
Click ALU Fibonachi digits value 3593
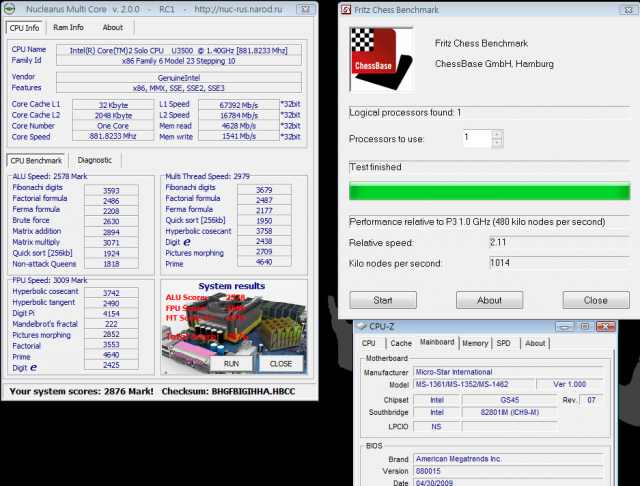[111, 191]
